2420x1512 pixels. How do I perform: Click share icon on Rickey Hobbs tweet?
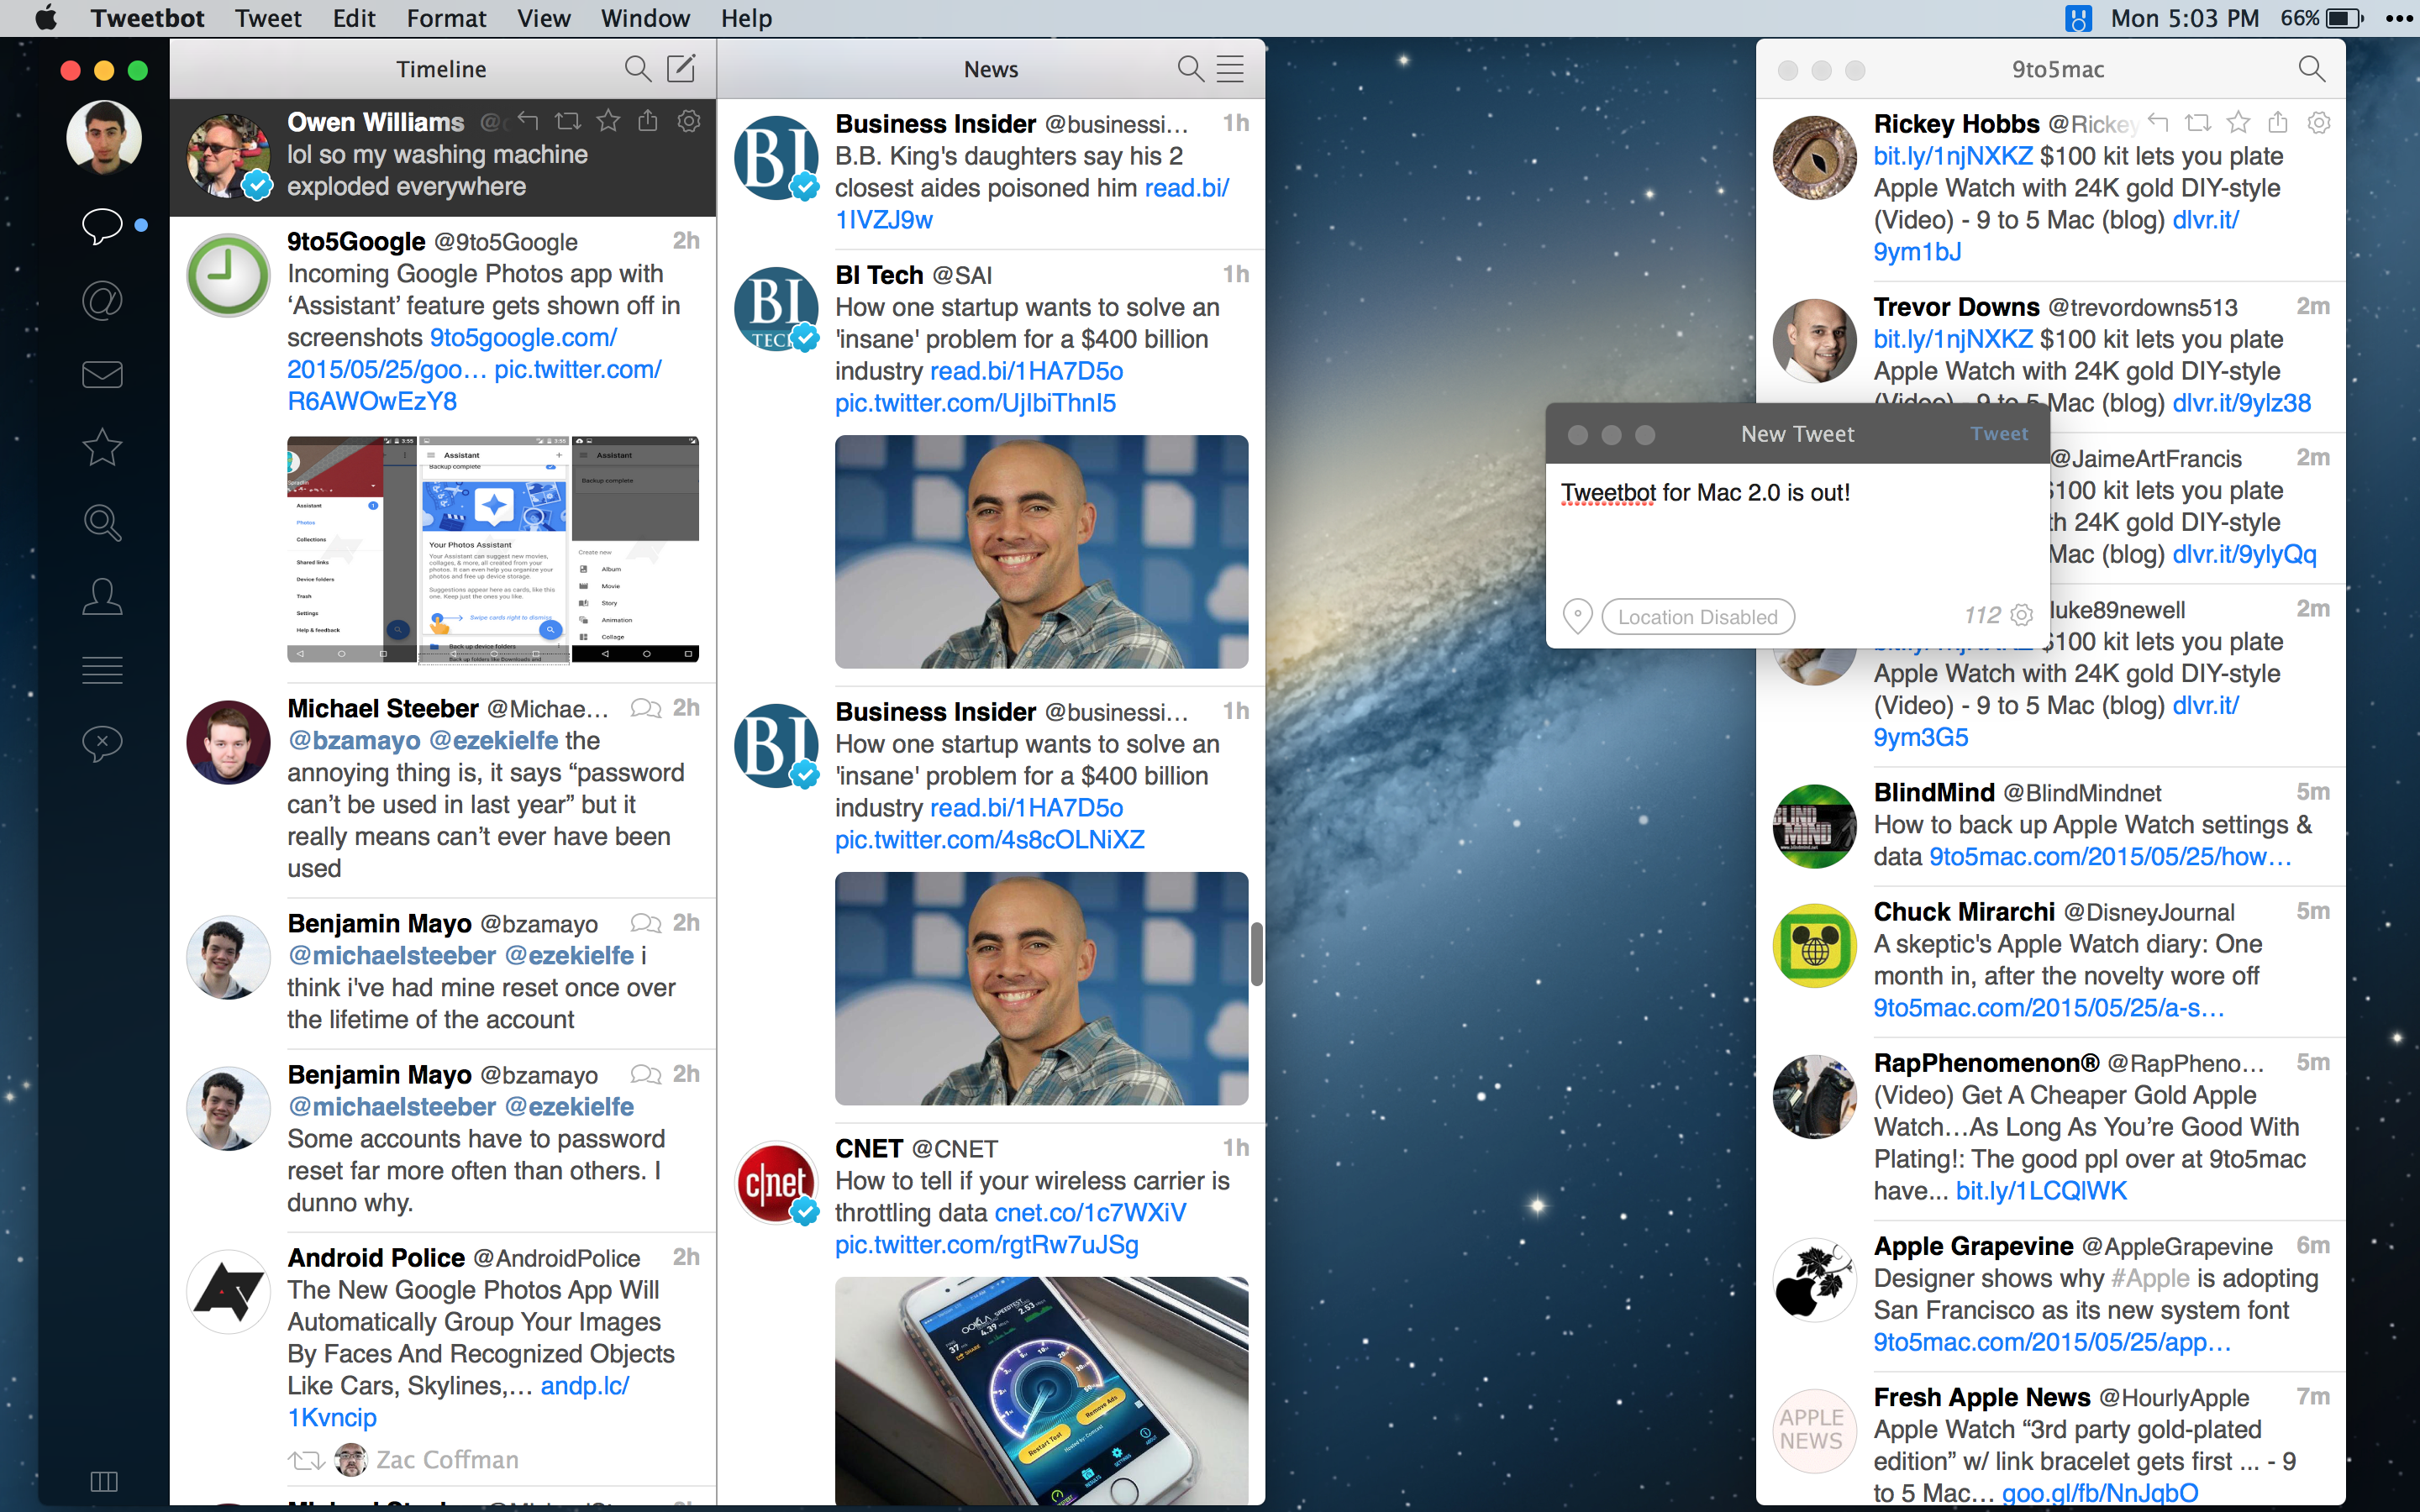[x=2278, y=123]
